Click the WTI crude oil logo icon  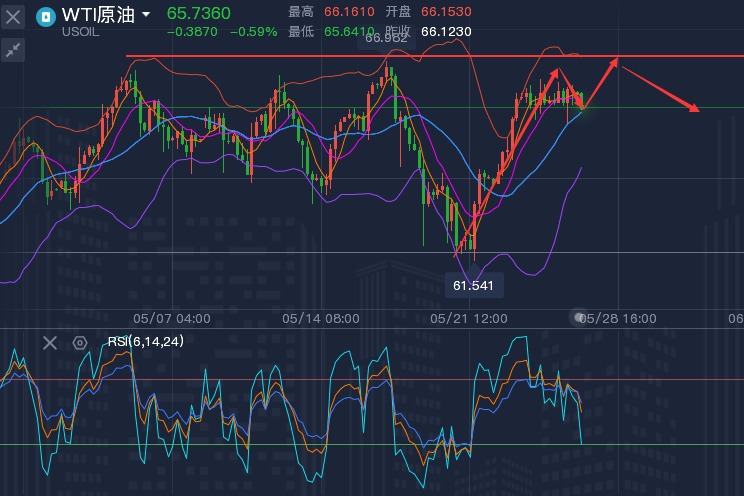[x=46, y=16]
